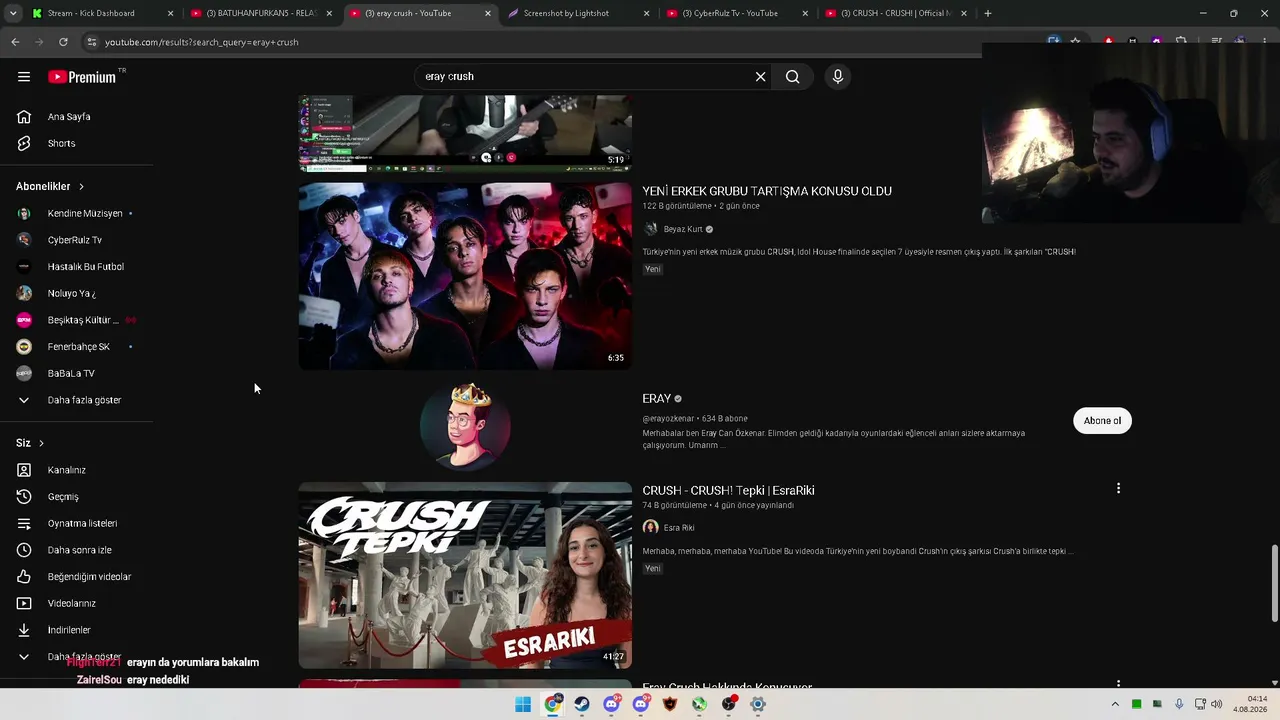1280x720 pixels.
Task: Open Windows Start menu
Action: tap(523, 704)
